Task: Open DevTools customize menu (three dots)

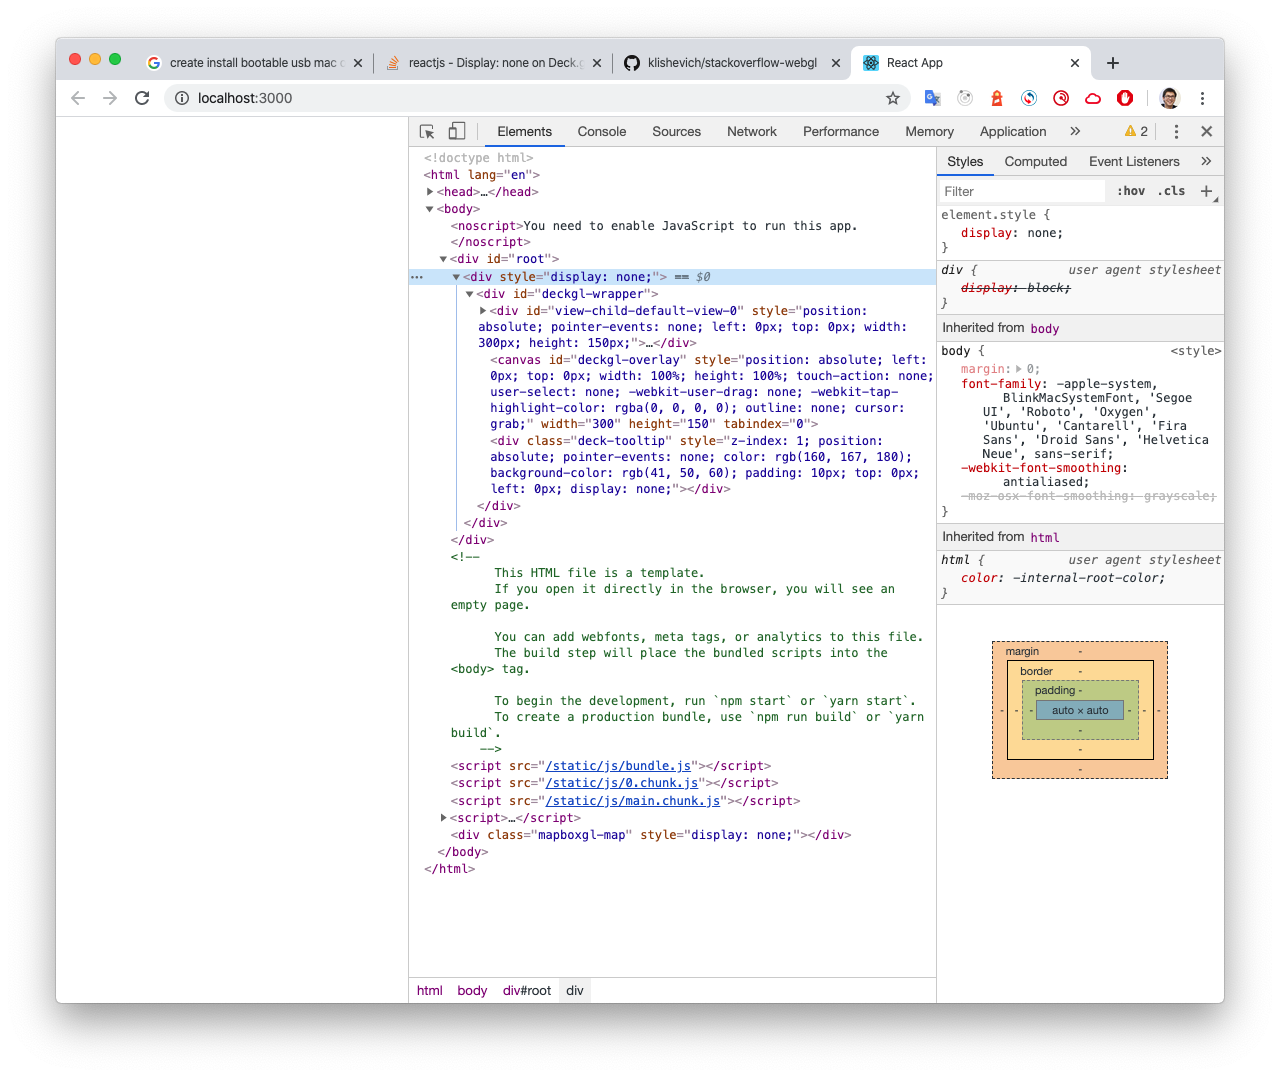Action: coord(1176,132)
